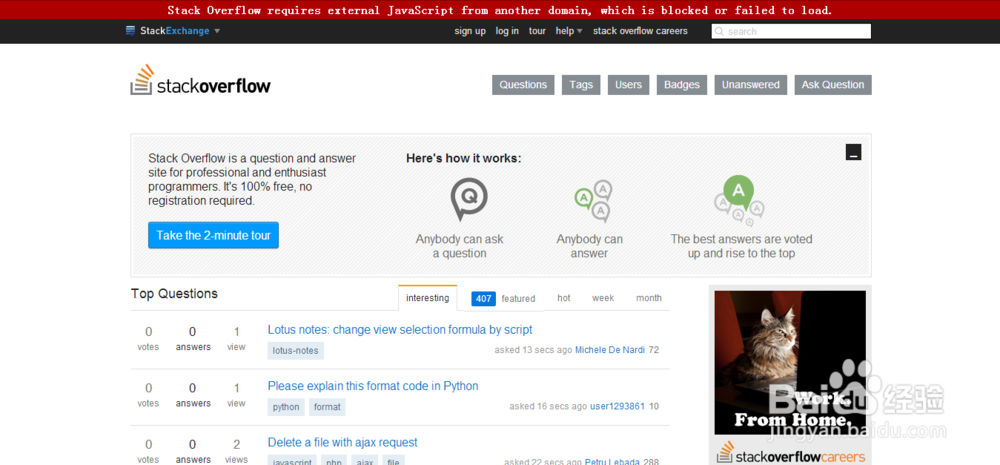Switch to the hot tab
Screen dimensions: 1000x465
pos(564,298)
